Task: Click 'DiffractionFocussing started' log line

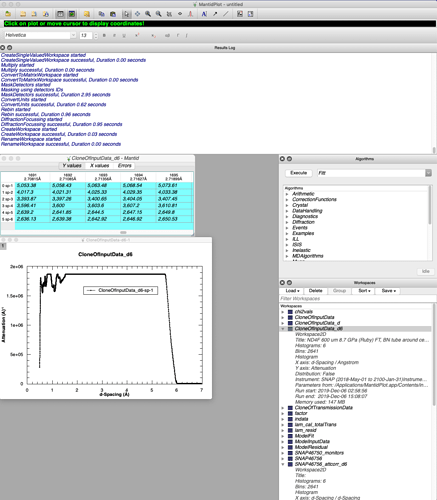Action: pos(31,119)
